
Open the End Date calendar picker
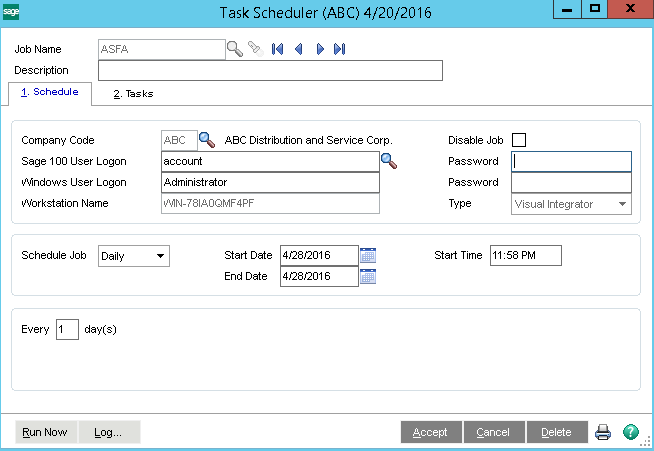(x=368, y=276)
